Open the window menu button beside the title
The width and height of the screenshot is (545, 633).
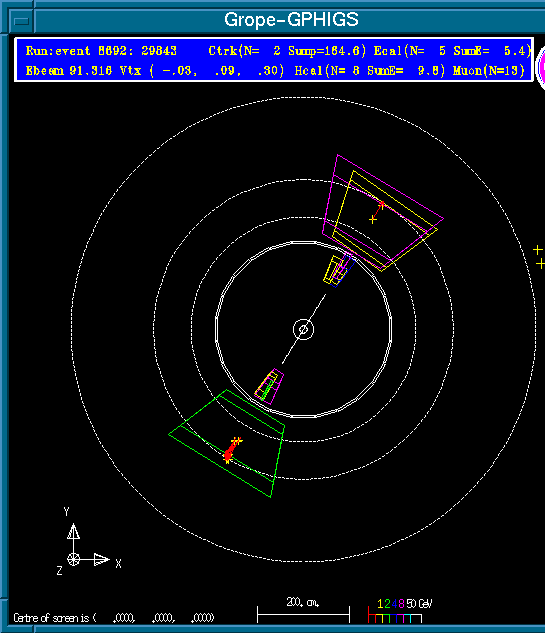pyautogui.click(x=21, y=20)
